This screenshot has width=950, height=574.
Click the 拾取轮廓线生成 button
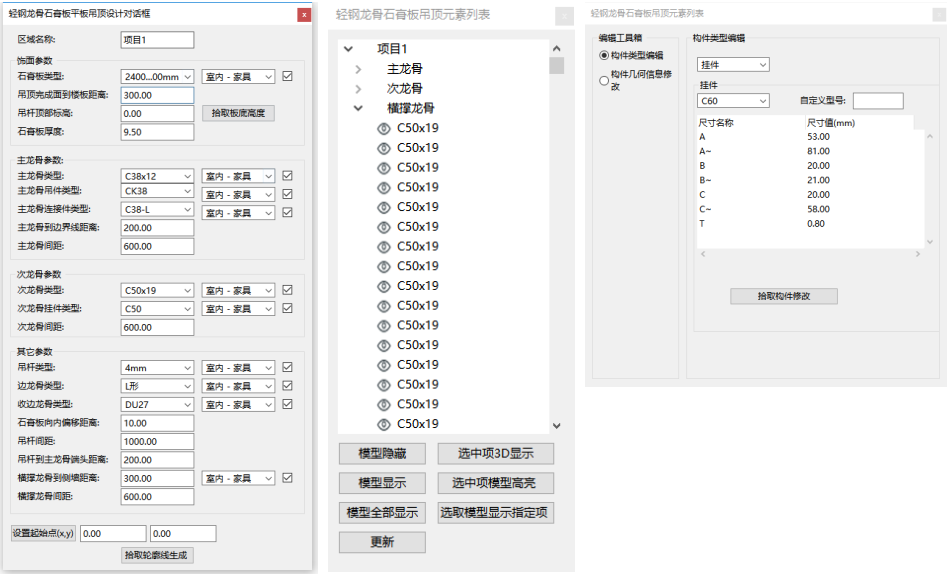tap(156, 555)
